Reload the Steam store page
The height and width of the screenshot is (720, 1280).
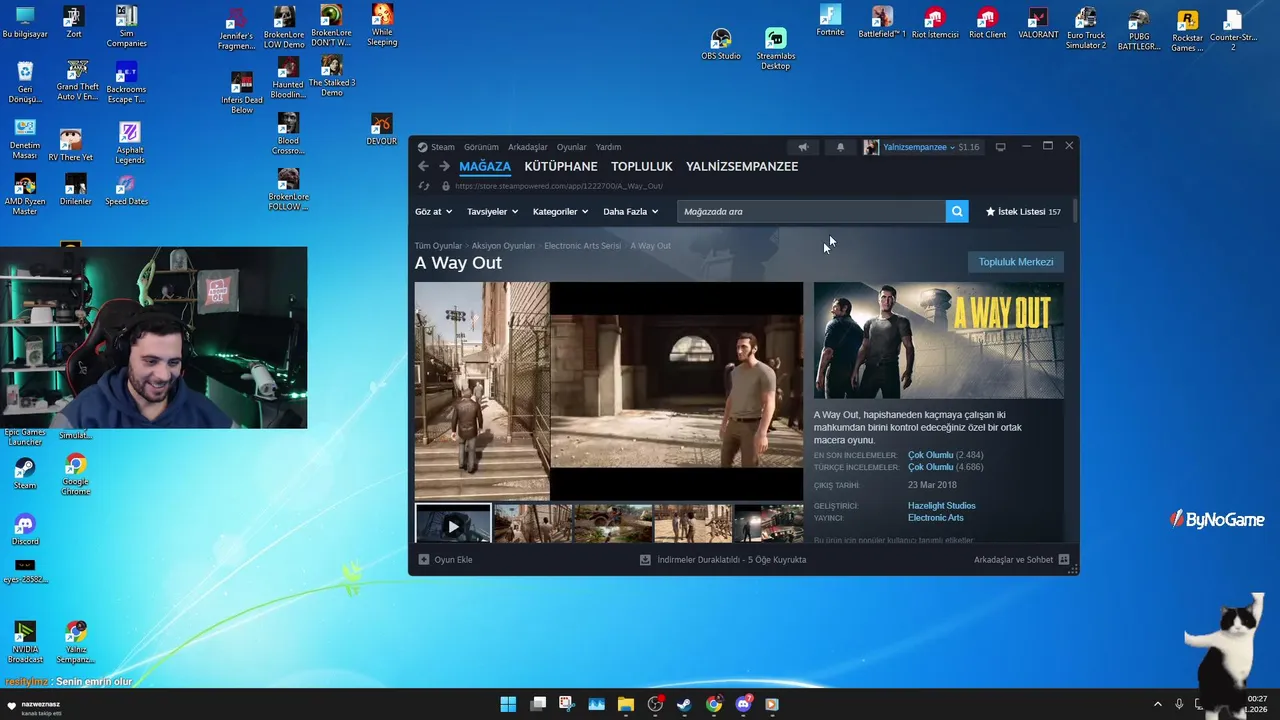(x=424, y=186)
